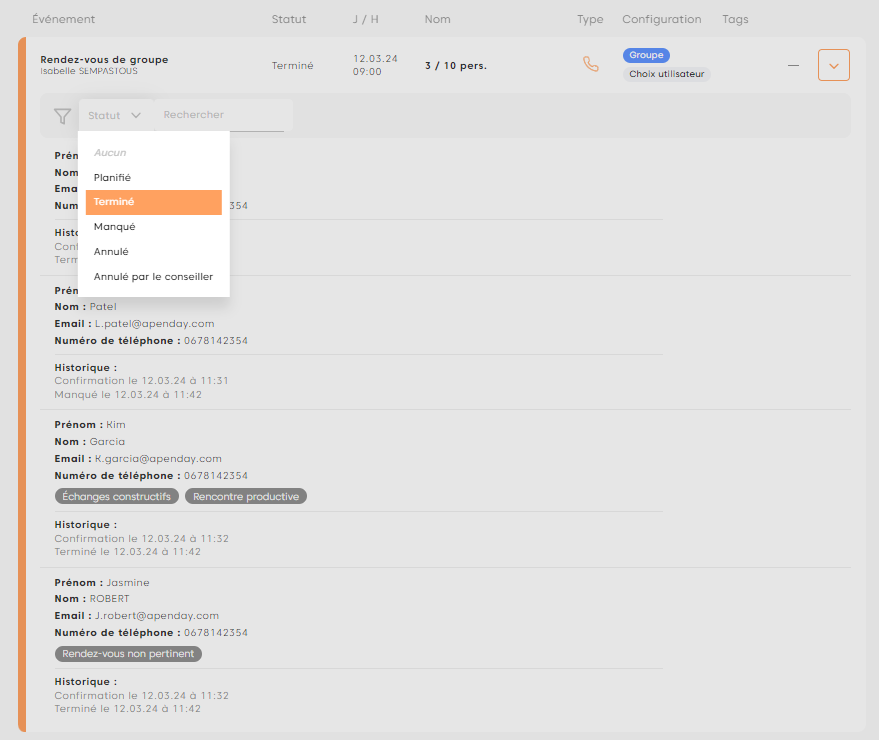Choose Annulé from the dropdown list

[x=111, y=252]
